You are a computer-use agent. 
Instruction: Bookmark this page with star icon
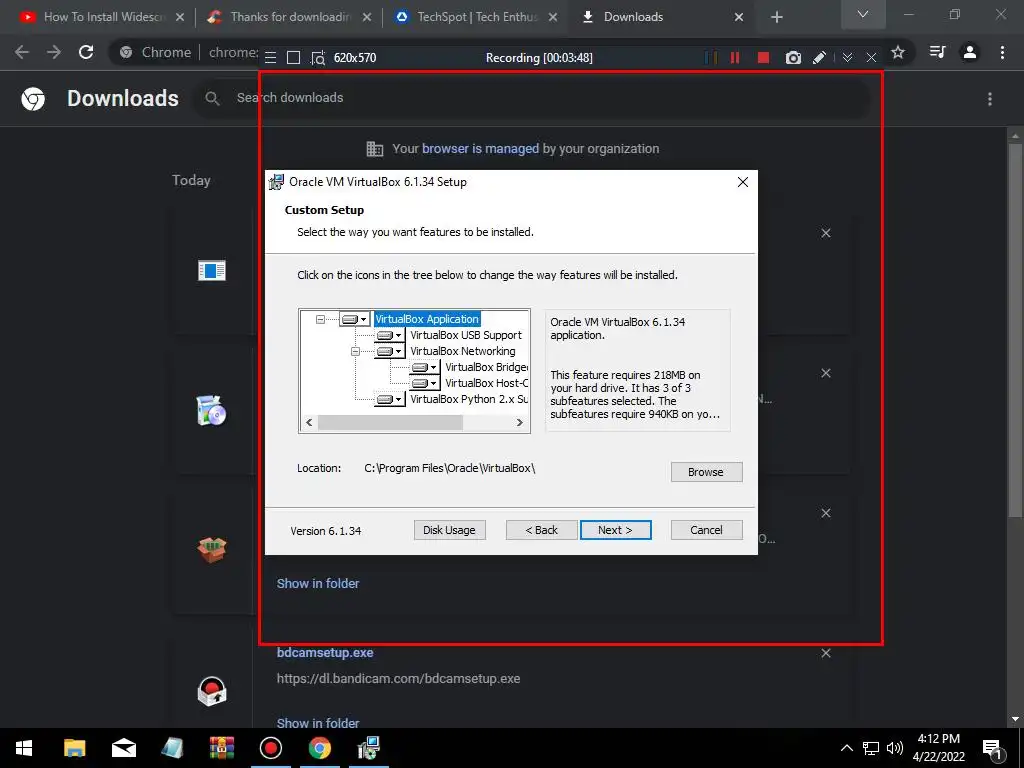coord(898,52)
